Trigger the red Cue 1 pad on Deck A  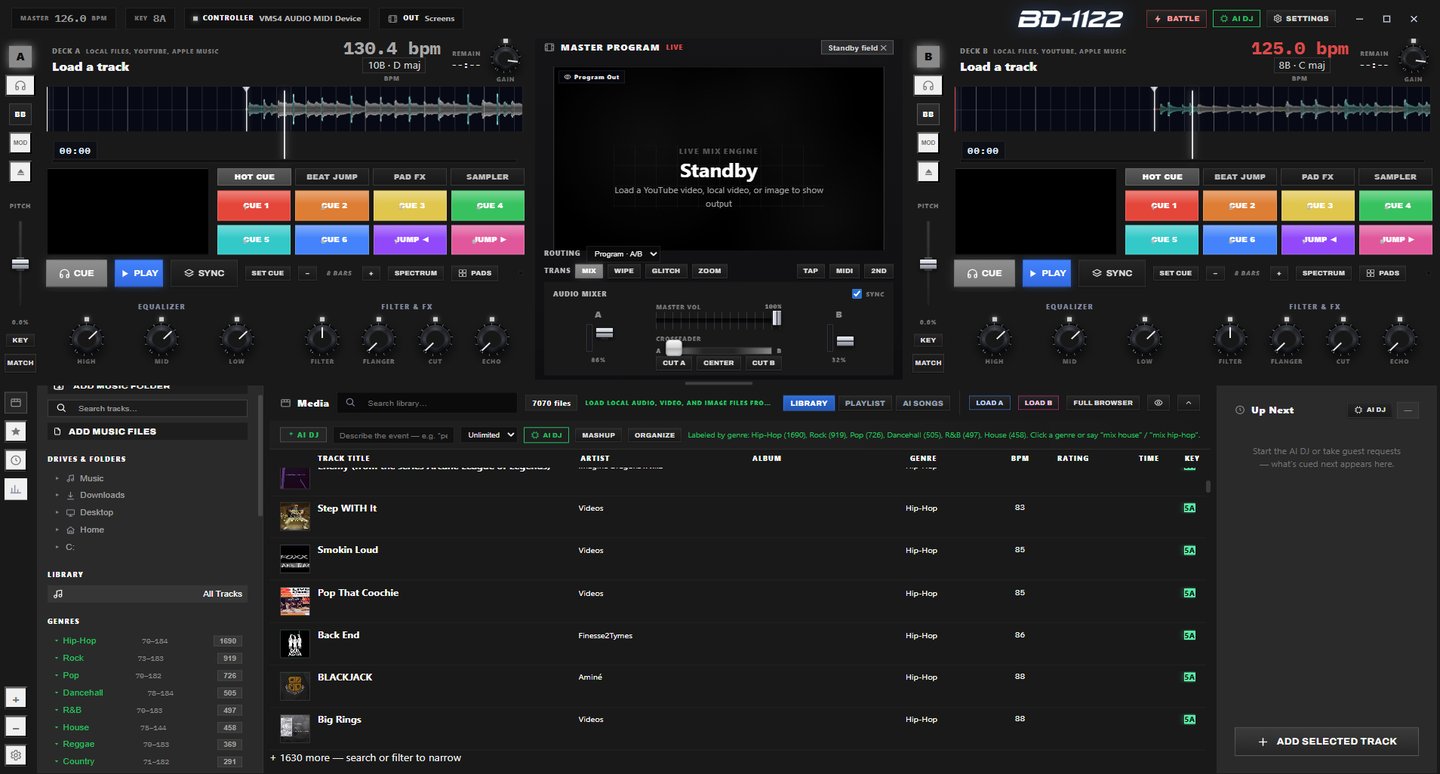click(254, 206)
